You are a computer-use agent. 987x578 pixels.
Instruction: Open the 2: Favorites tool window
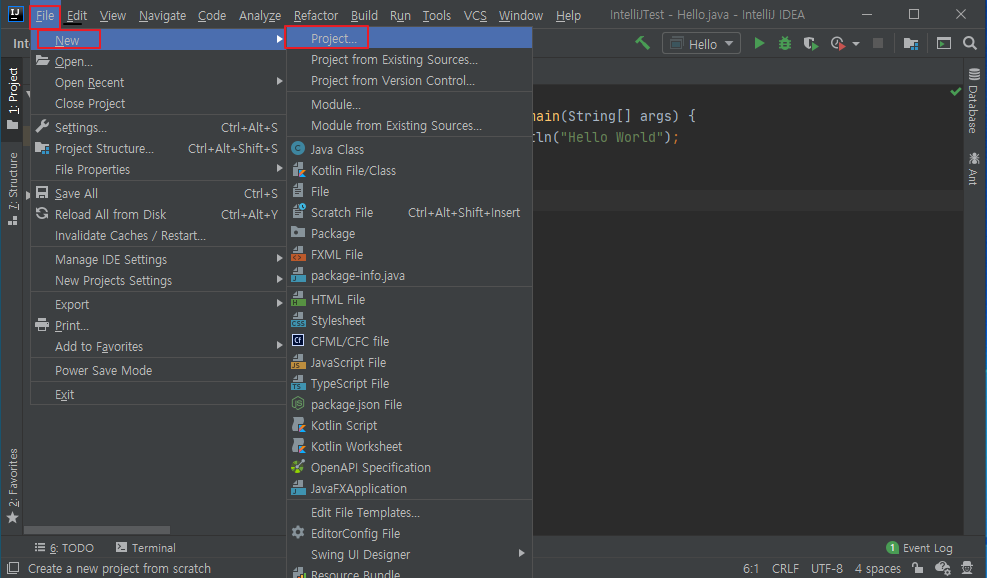click(13, 485)
